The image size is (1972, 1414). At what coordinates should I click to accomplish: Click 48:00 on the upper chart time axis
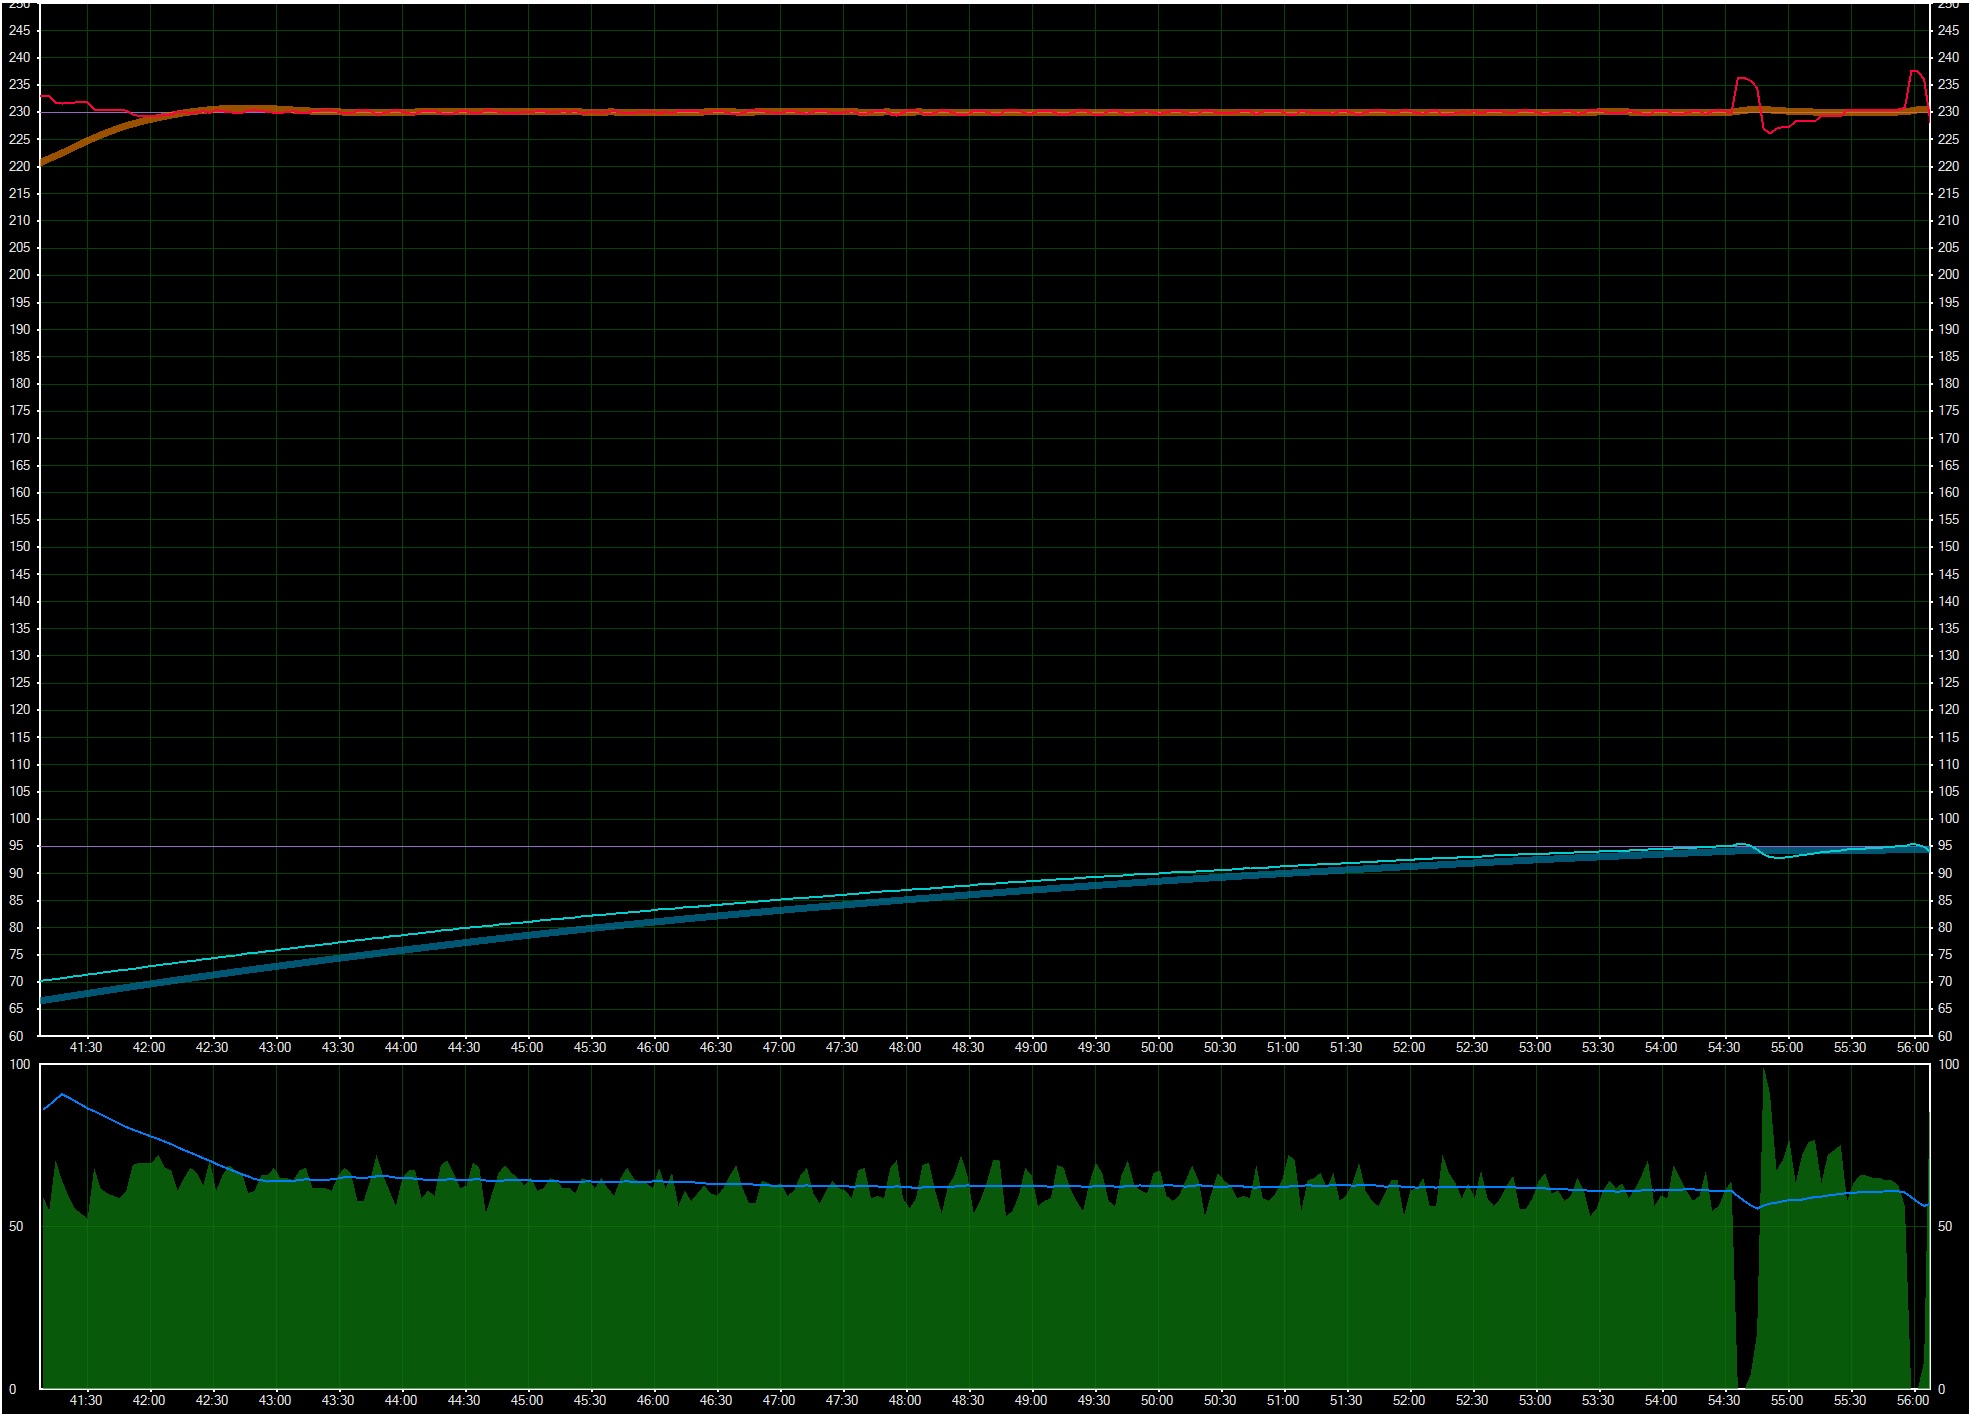905,1048
